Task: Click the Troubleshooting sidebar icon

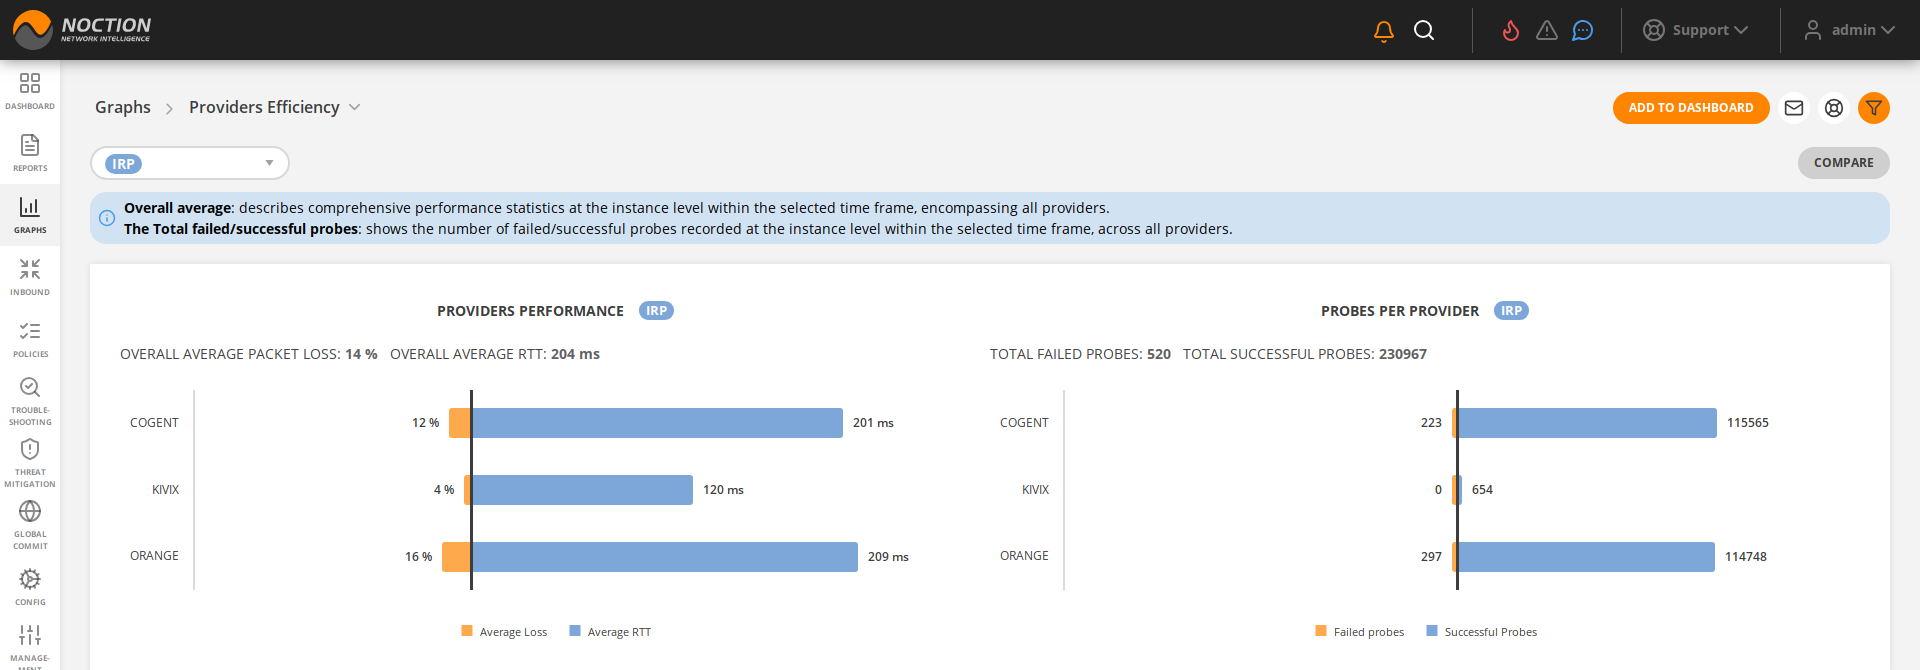Action: pos(30,392)
